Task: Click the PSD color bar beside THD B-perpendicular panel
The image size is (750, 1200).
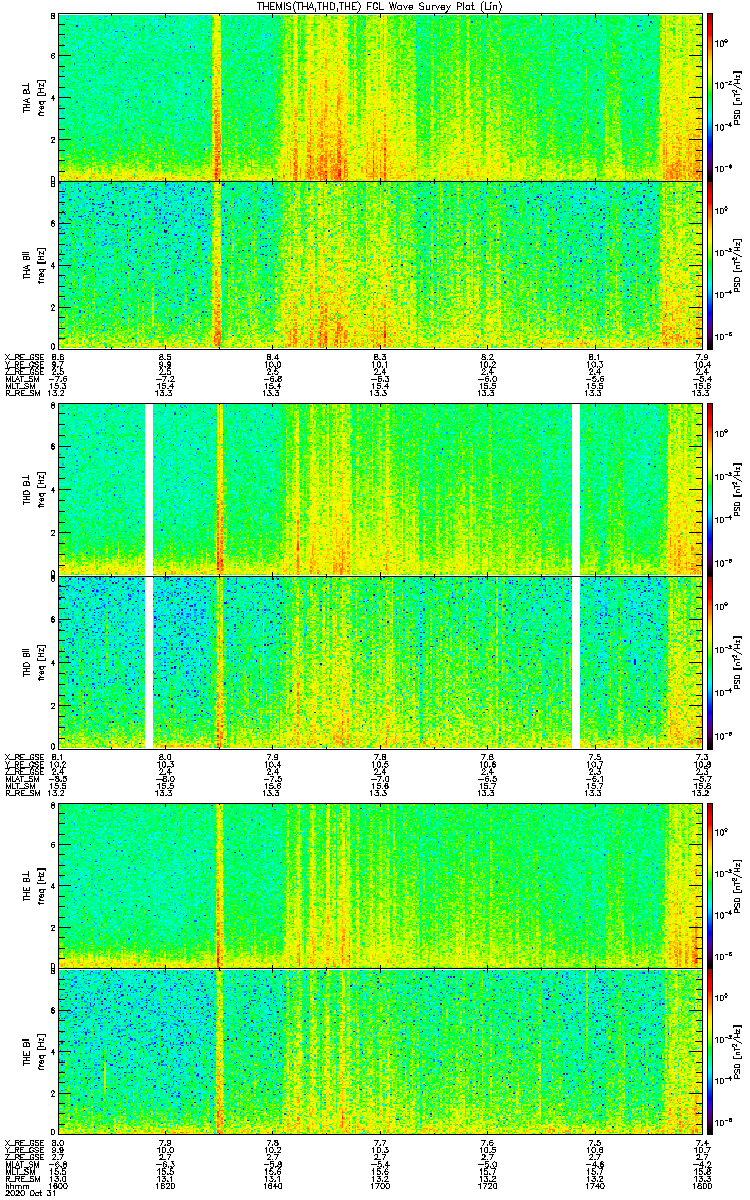Action: click(x=710, y=489)
